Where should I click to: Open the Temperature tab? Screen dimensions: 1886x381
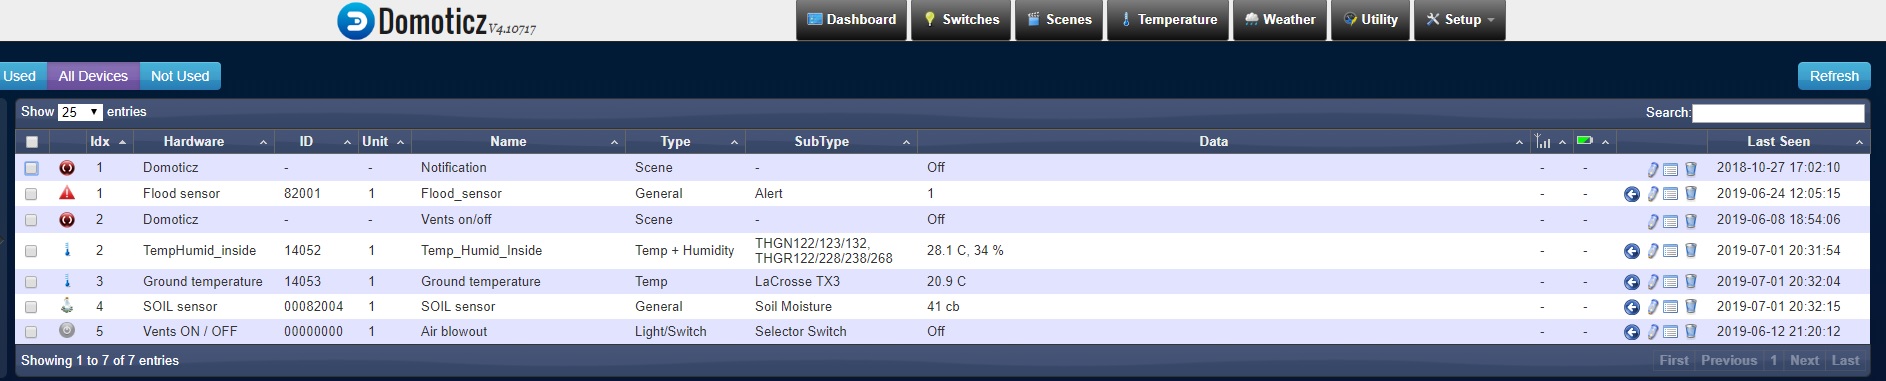pyautogui.click(x=1168, y=20)
